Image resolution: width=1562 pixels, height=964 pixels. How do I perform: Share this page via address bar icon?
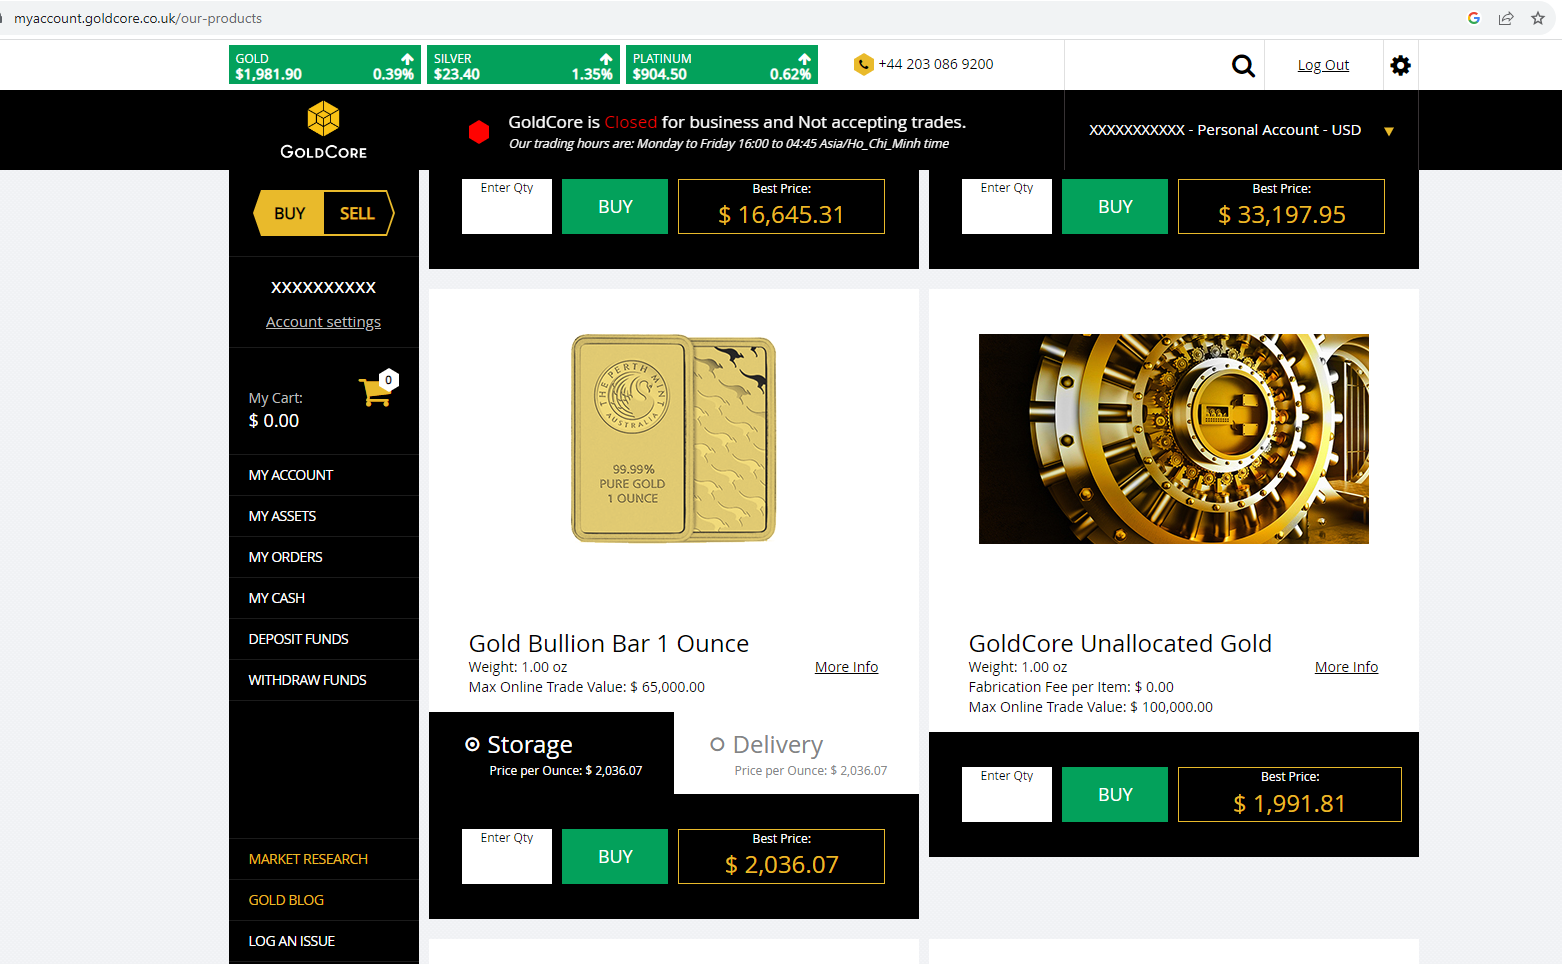coord(1505,18)
